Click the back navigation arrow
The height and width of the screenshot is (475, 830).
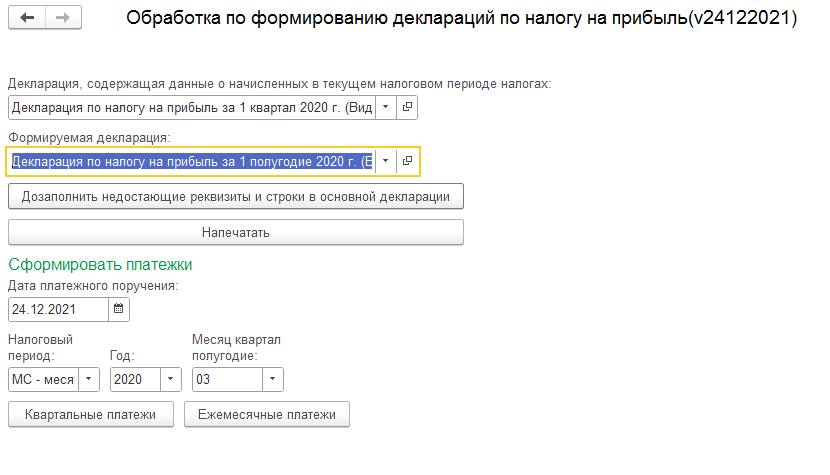coord(28,19)
